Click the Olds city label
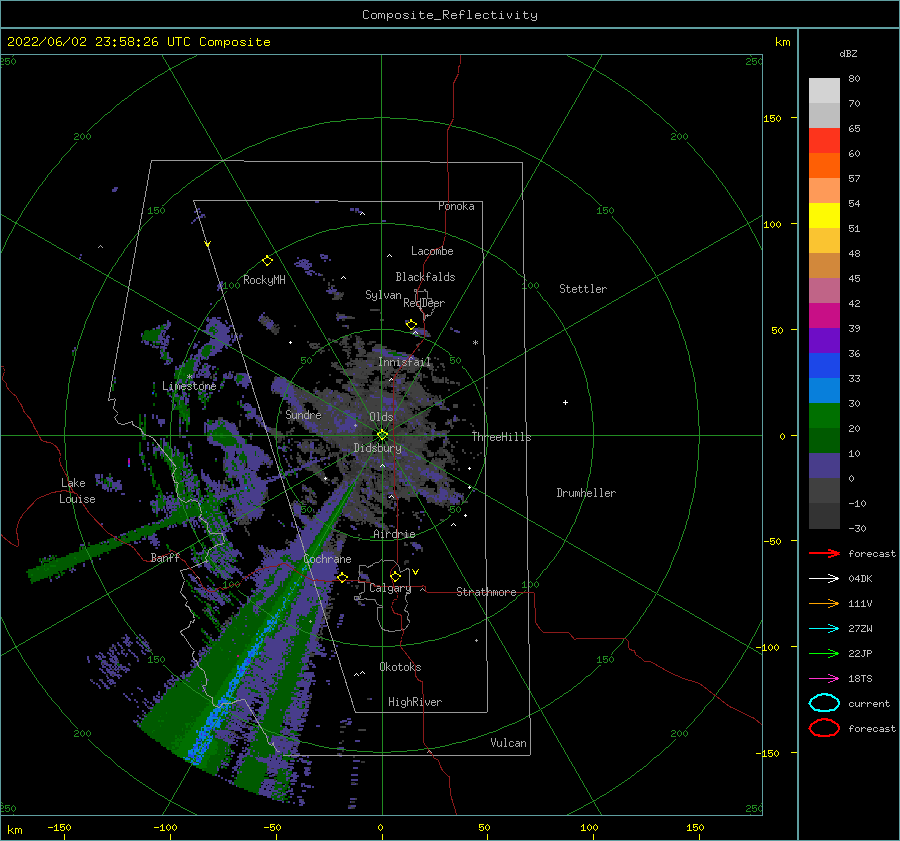The height and width of the screenshot is (841, 900). point(381,417)
